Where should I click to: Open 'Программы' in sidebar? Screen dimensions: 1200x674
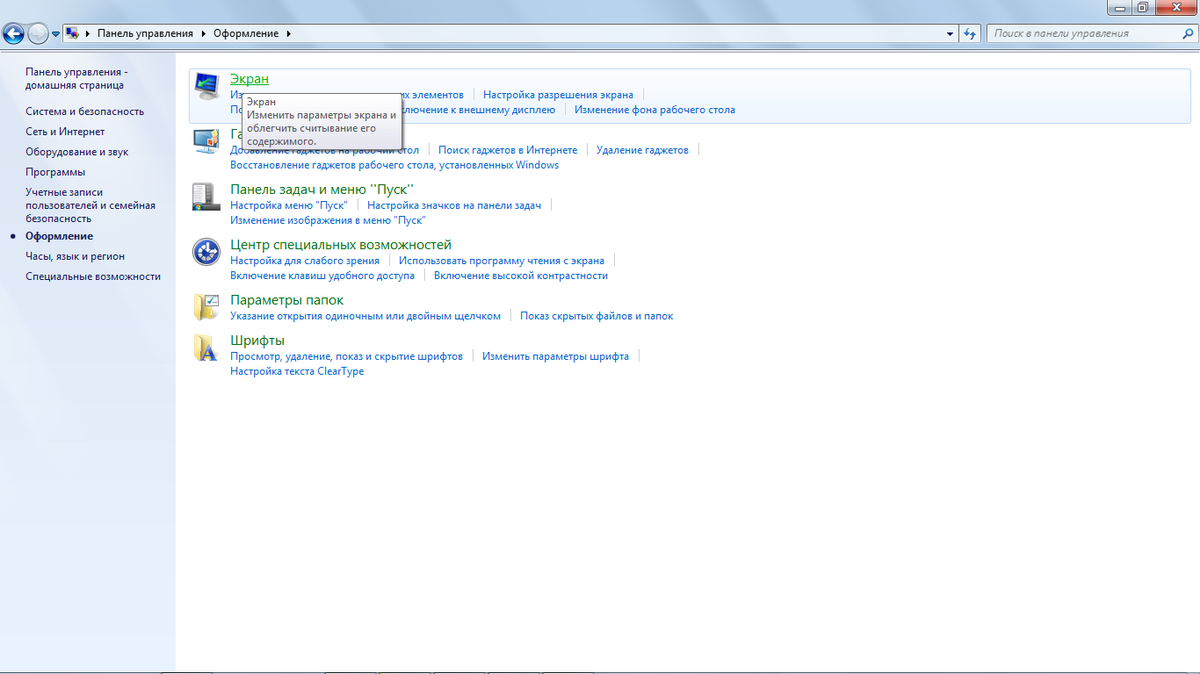click(55, 172)
